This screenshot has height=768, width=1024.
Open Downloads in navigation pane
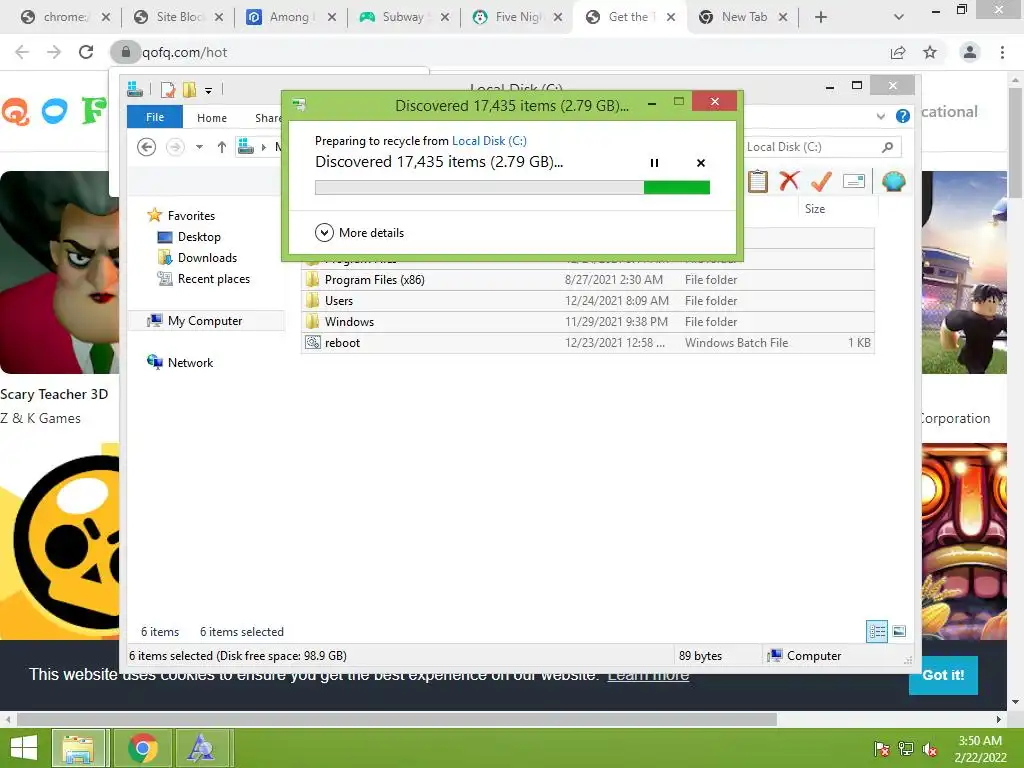(207, 258)
